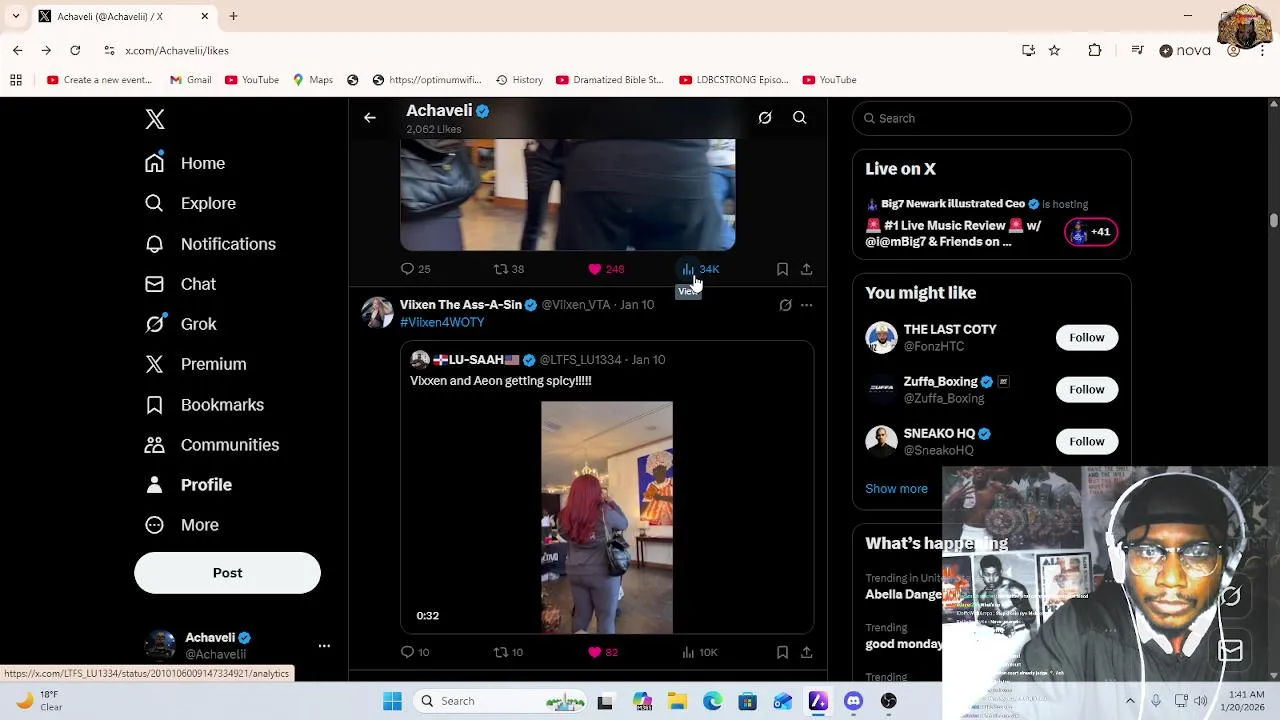The image size is (1280, 720).
Task: Expand the More menu in sidebar
Action: [x=182, y=525]
